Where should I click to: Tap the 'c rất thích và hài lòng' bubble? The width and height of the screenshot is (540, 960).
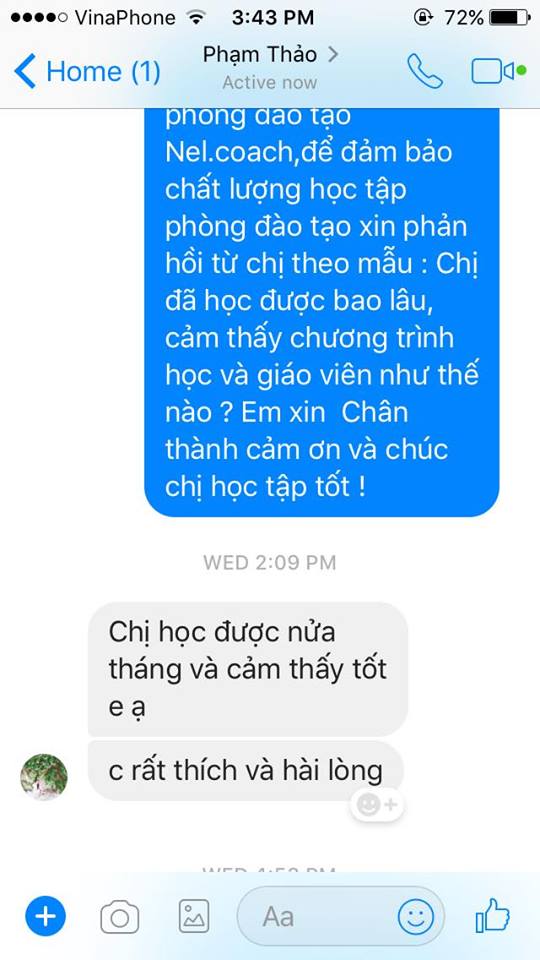tap(246, 771)
